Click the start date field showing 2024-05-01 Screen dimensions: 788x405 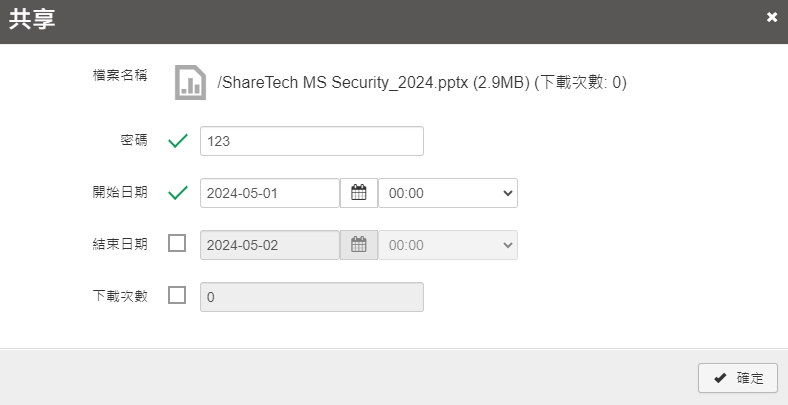point(270,193)
